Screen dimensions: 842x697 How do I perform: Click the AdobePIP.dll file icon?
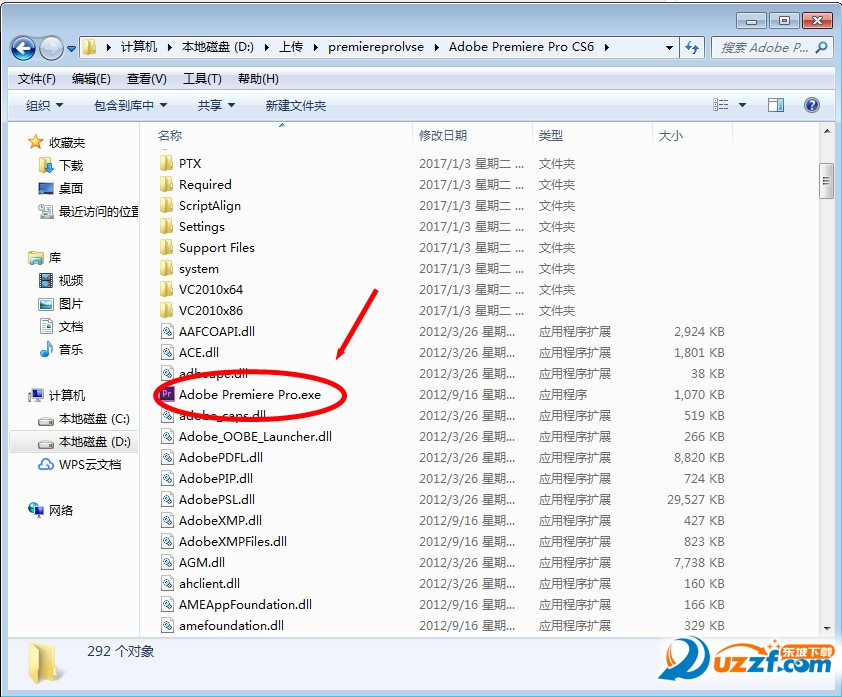pyautogui.click(x=168, y=478)
